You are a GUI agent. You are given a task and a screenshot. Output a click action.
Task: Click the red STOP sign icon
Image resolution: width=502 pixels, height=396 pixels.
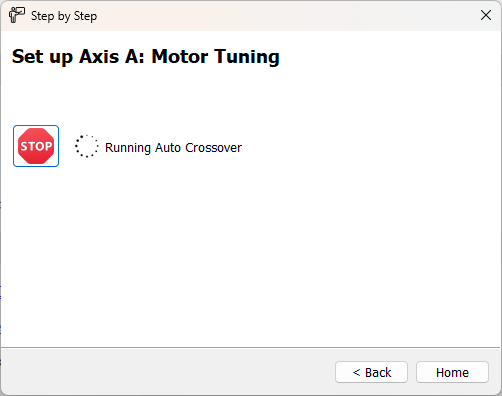coord(36,146)
